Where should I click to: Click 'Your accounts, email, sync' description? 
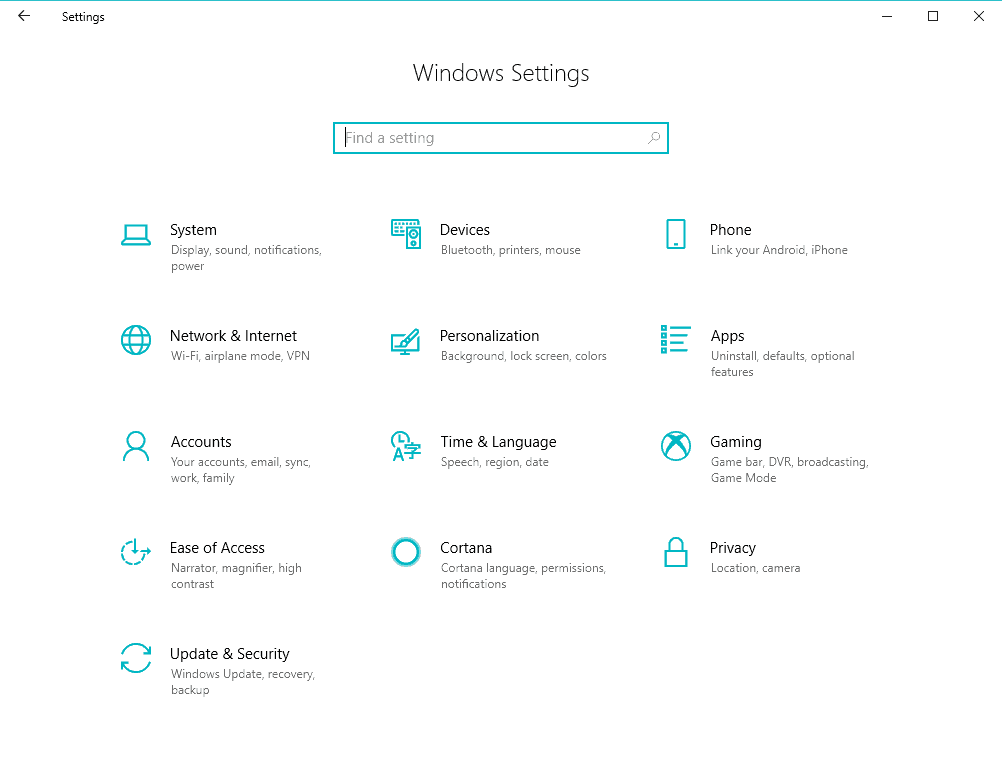coord(240,469)
